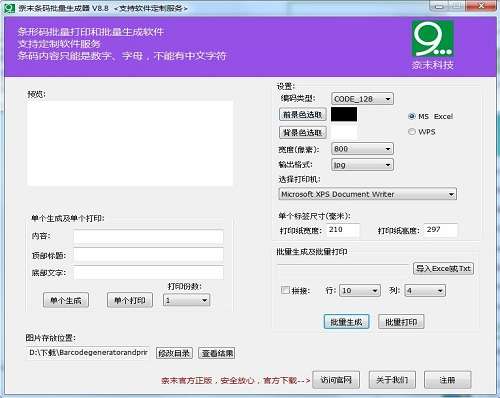
Task: Open the Microsoft XPS Document Writer printer list
Action: click(367, 194)
